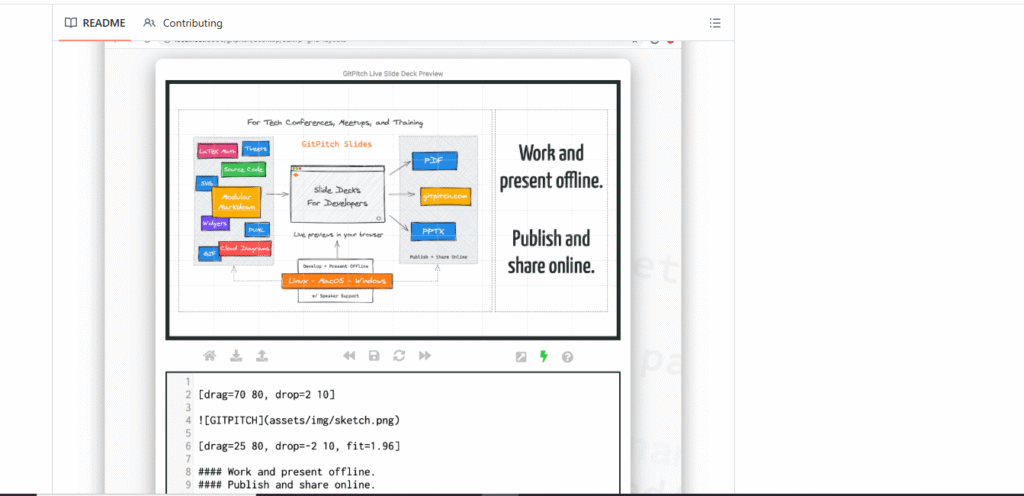
Task: Click the purple Widgets box in diagram
Action: click(215, 223)
